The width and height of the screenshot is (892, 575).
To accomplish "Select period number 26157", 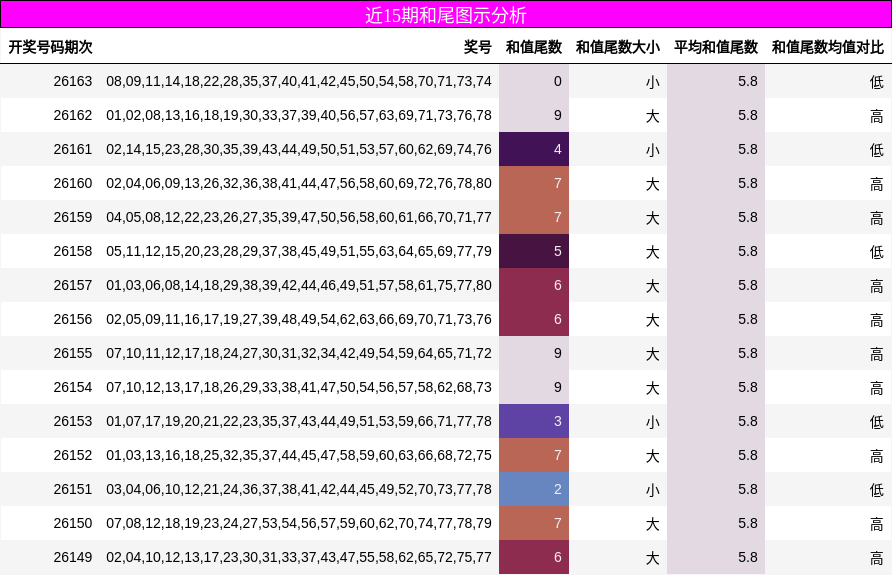I will coord(73,285).
